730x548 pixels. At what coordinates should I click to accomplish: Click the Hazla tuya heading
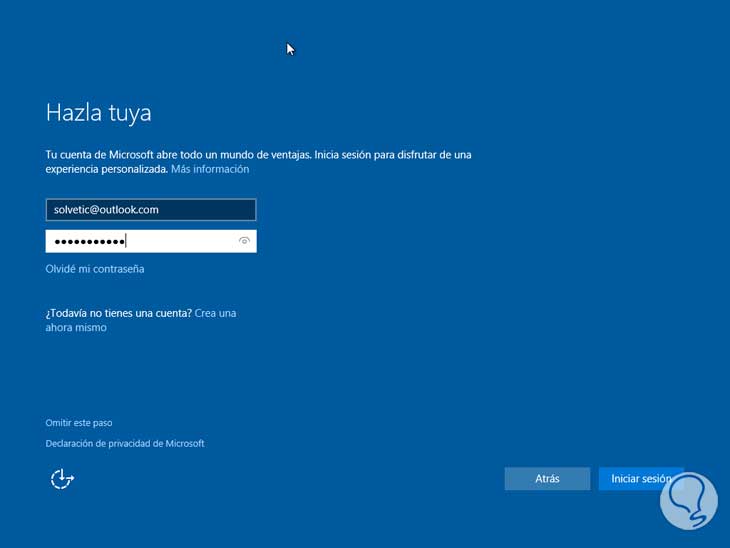(99, 113)
